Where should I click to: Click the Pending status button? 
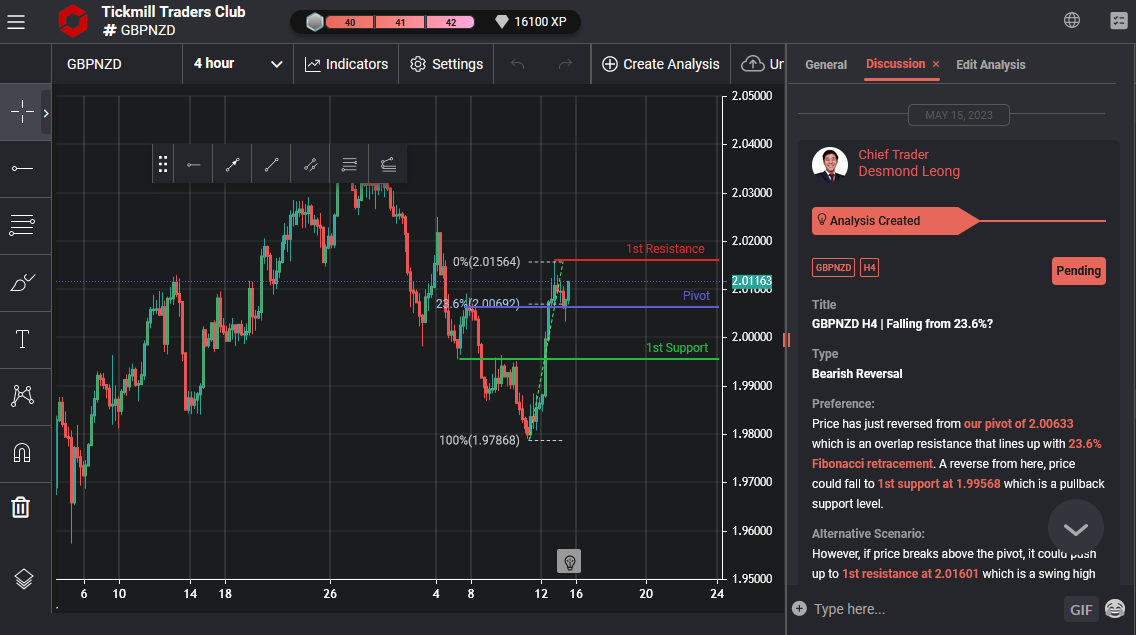tap(1078, 270)
